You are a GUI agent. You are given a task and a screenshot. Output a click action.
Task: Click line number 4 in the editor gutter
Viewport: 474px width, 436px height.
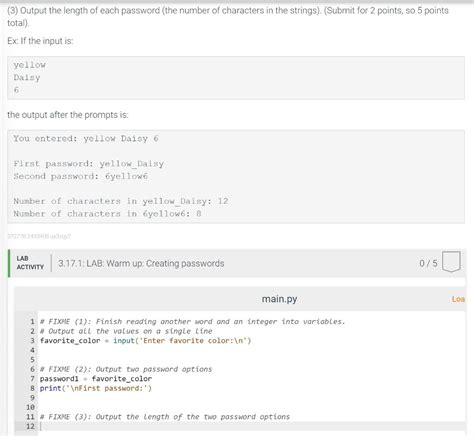[32, 350]
